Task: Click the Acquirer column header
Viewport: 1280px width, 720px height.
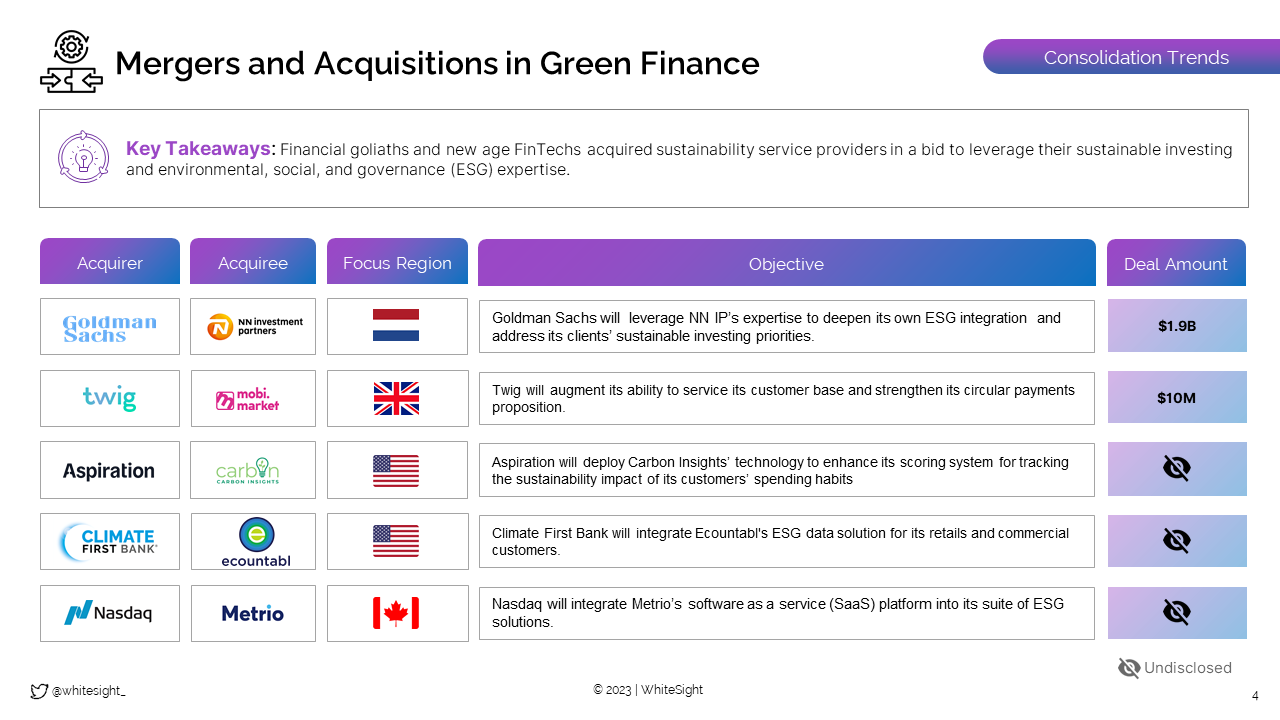Action: 110,263
